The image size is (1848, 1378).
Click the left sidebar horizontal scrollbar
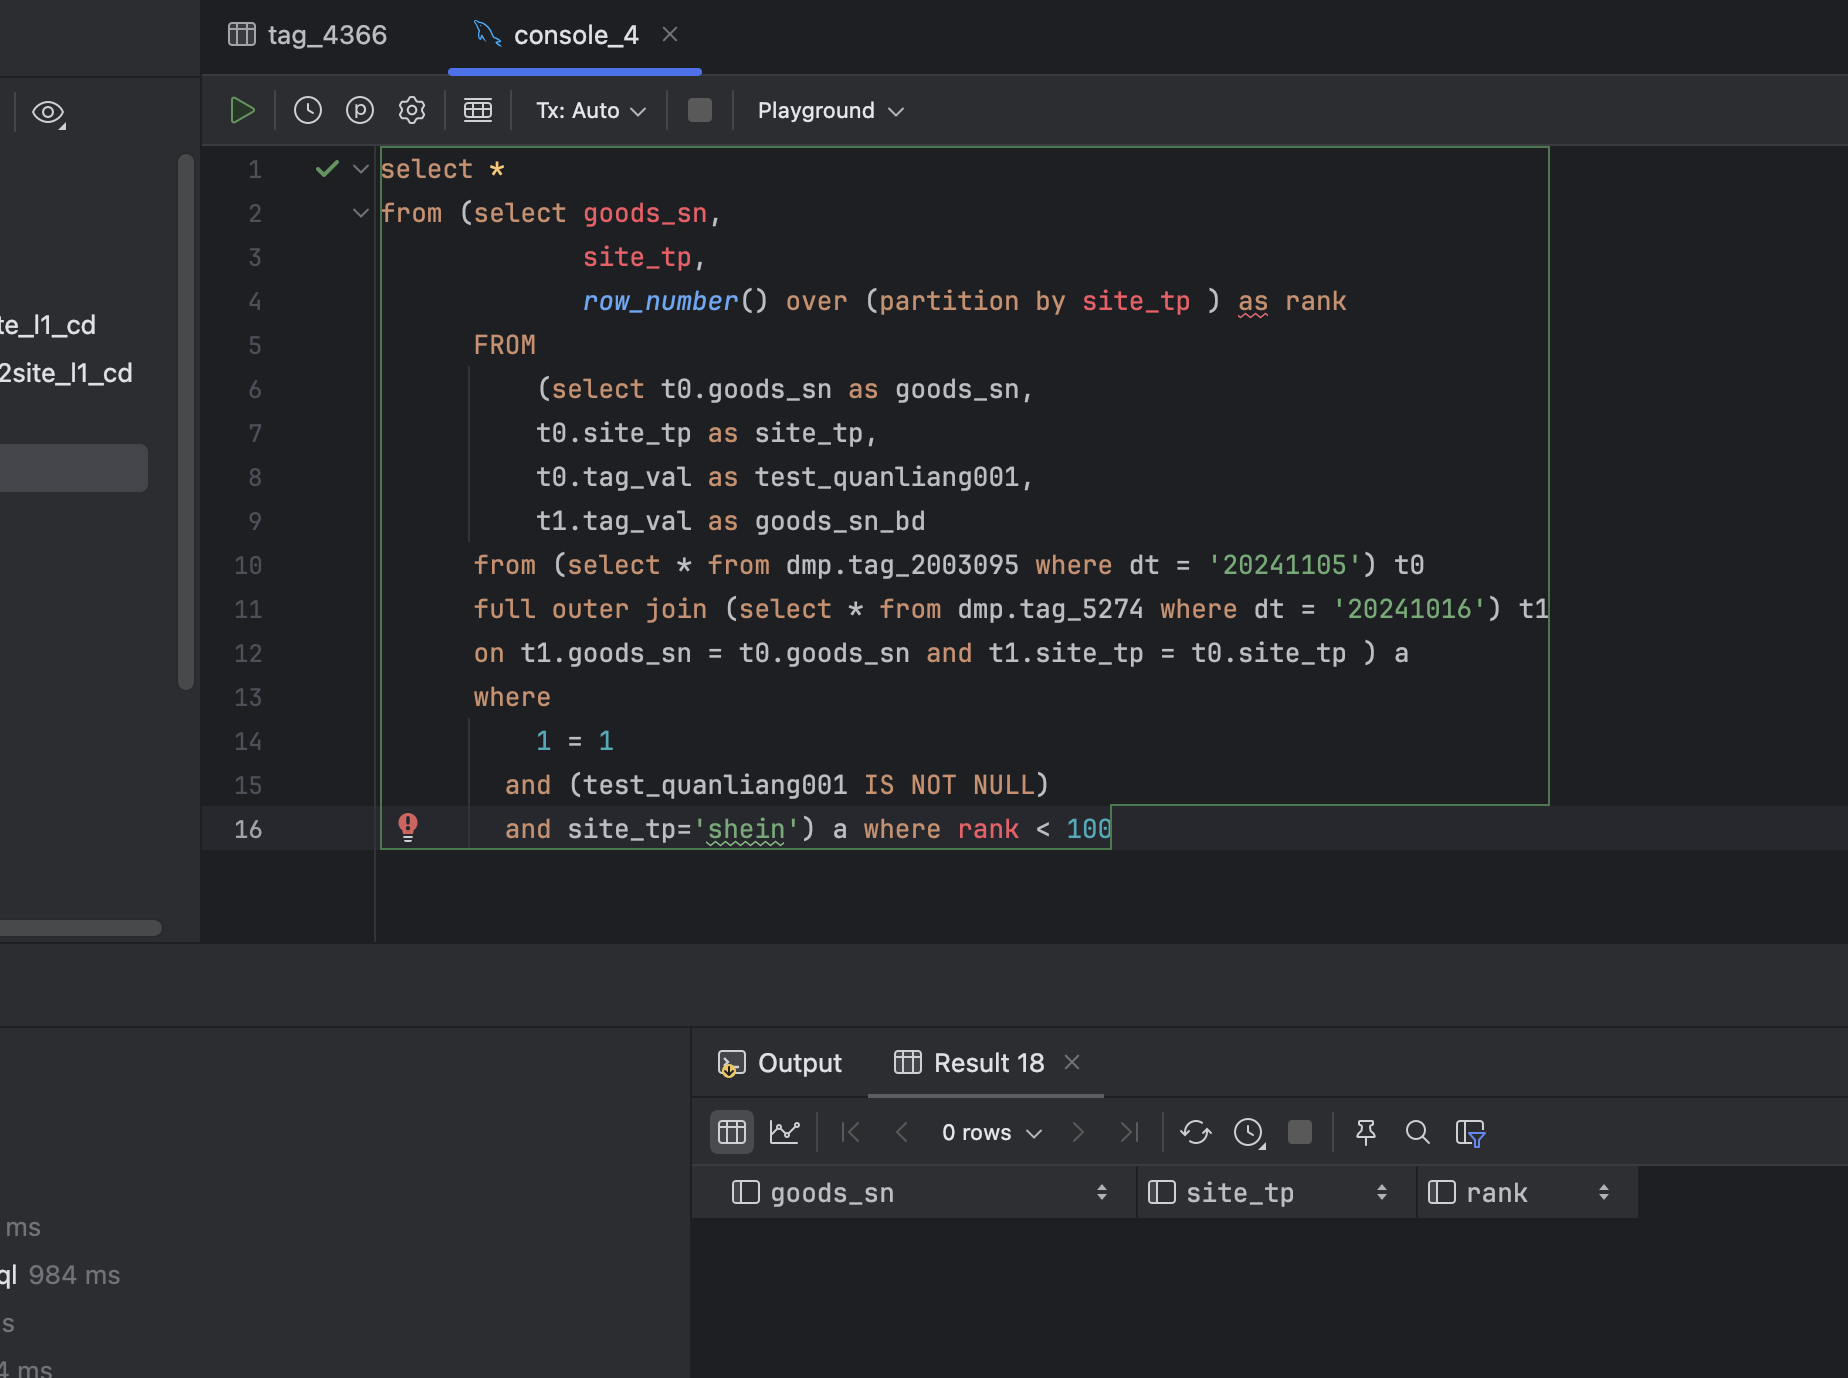click(80, 928)
